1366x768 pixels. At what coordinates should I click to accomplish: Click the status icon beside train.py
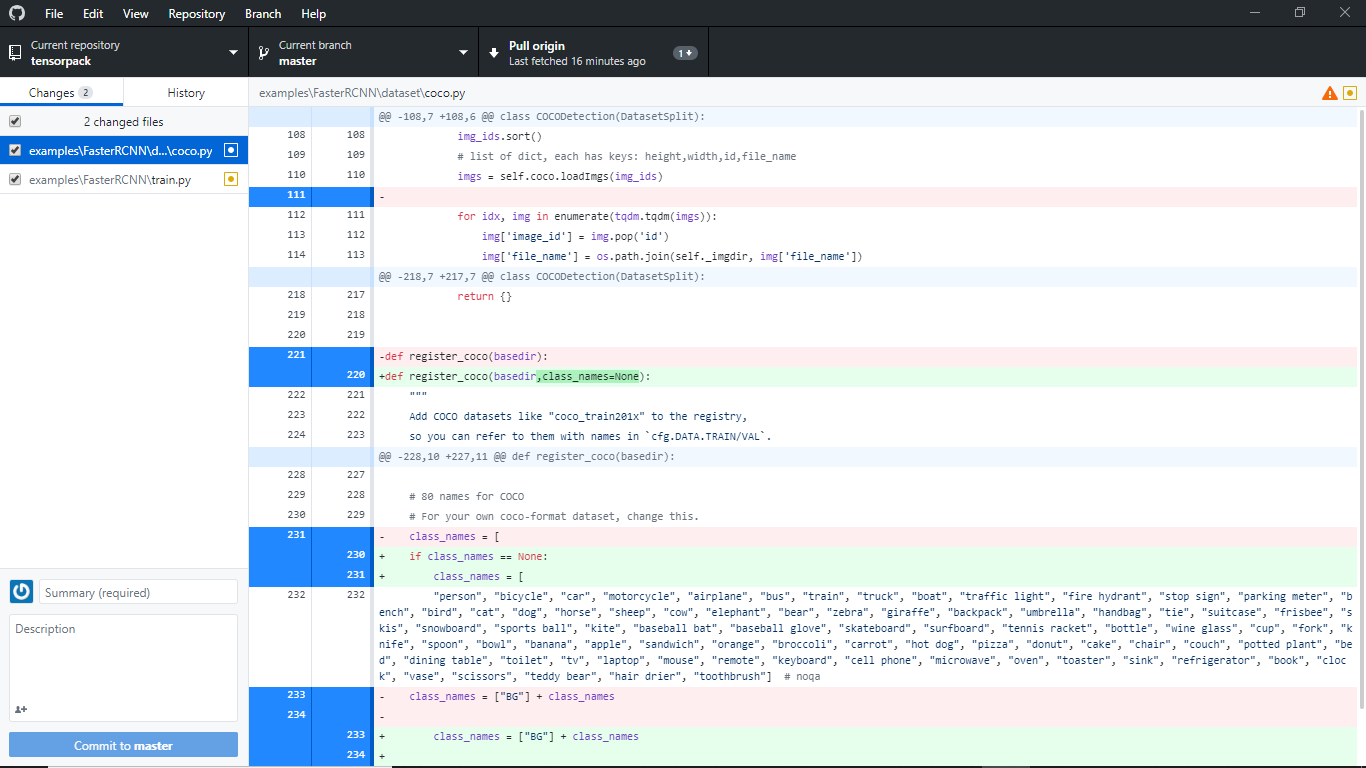click(x=231, y=179)
